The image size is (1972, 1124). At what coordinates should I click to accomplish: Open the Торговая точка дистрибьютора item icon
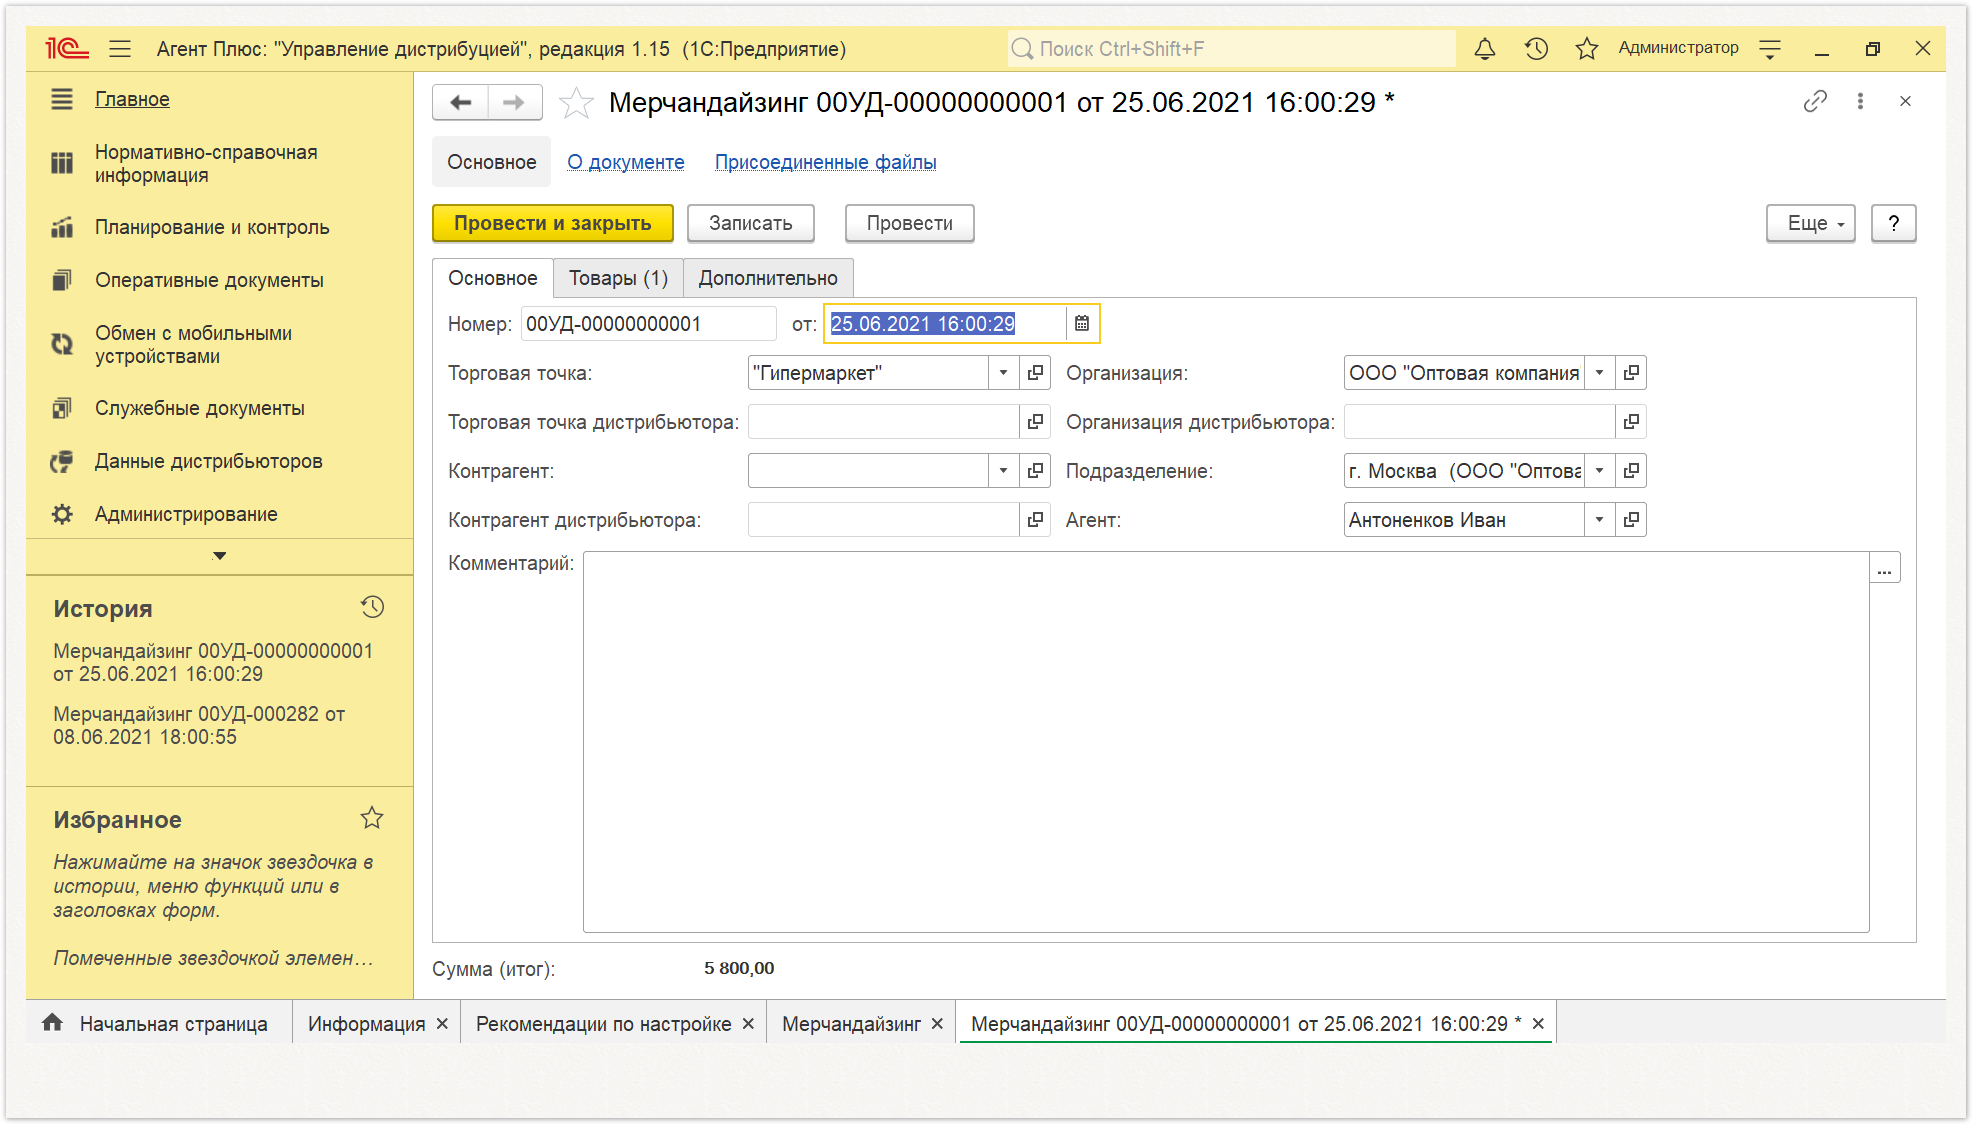(x=1035, y=421)
